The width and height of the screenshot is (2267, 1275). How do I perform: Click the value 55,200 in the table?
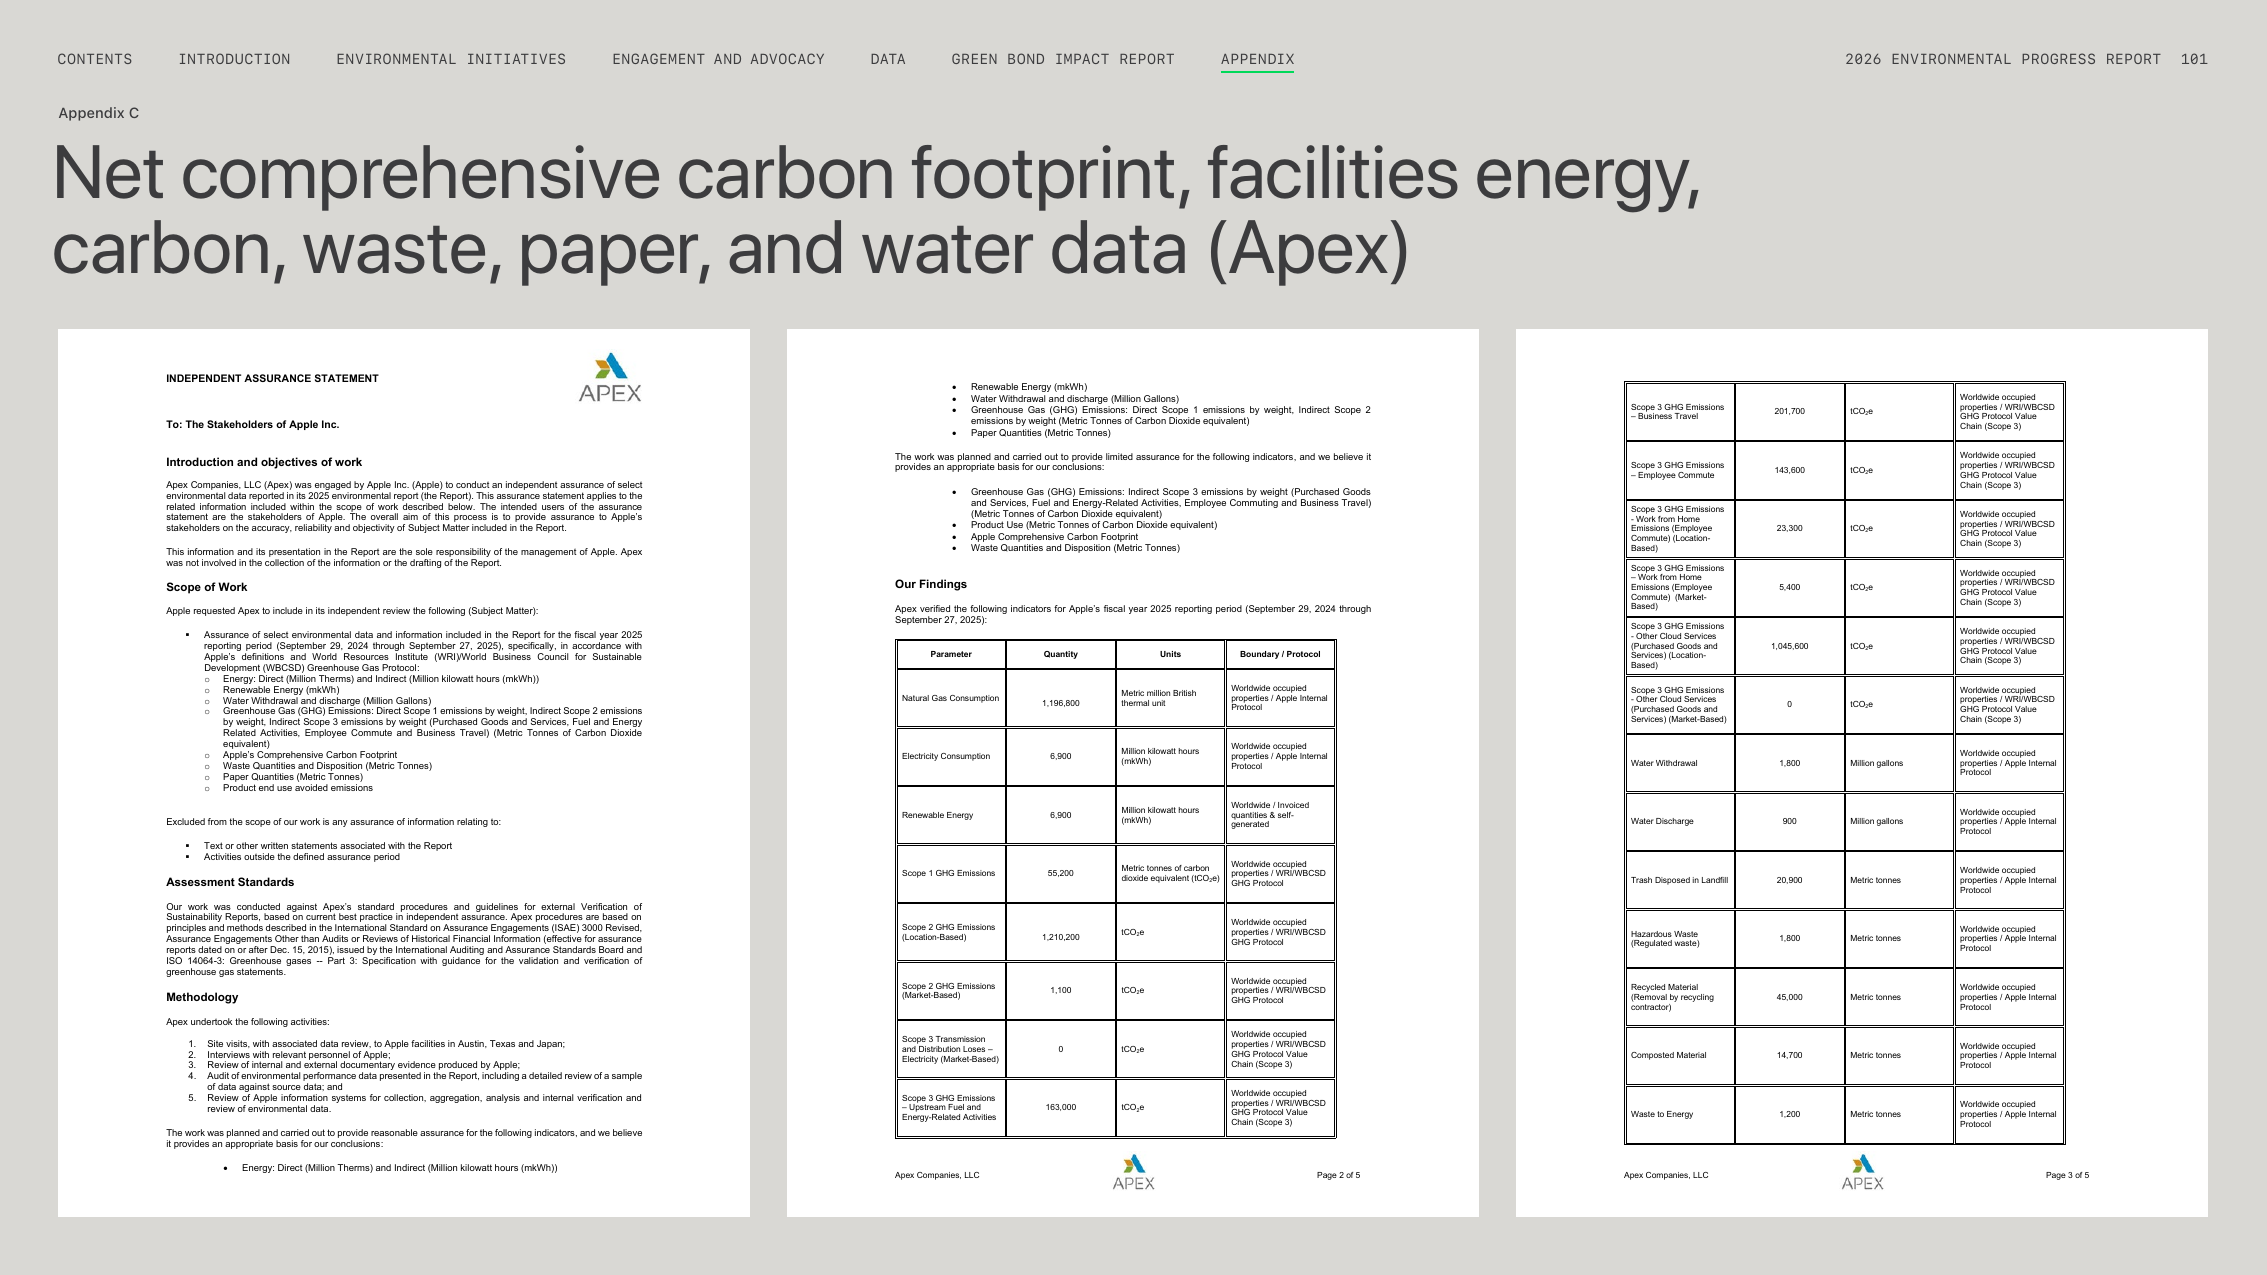point(1061,873)
